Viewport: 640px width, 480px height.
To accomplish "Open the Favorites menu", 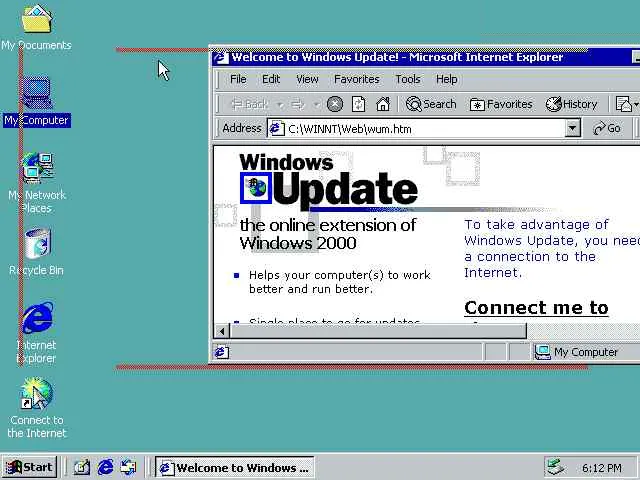I will point(356,79).
